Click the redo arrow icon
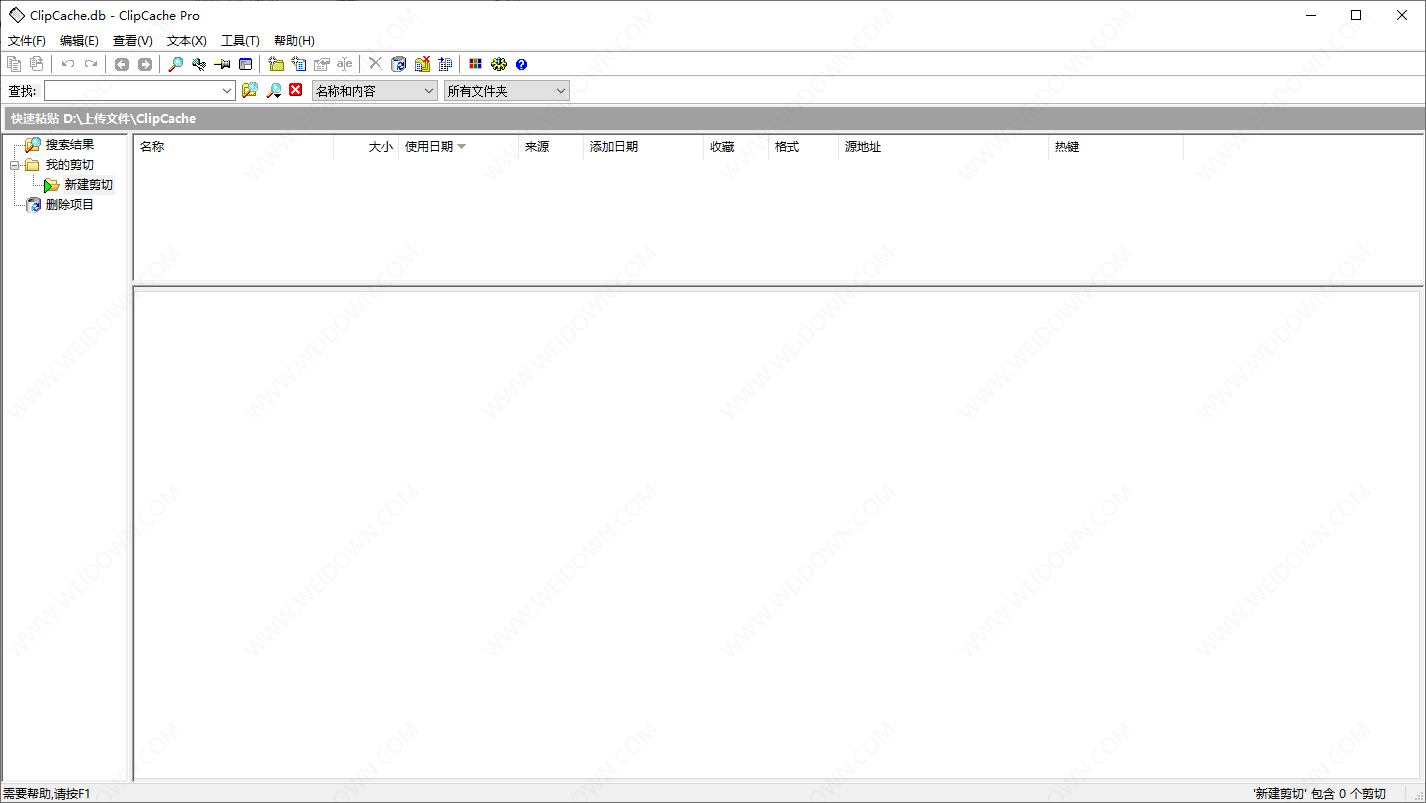 tap(91, 64)
